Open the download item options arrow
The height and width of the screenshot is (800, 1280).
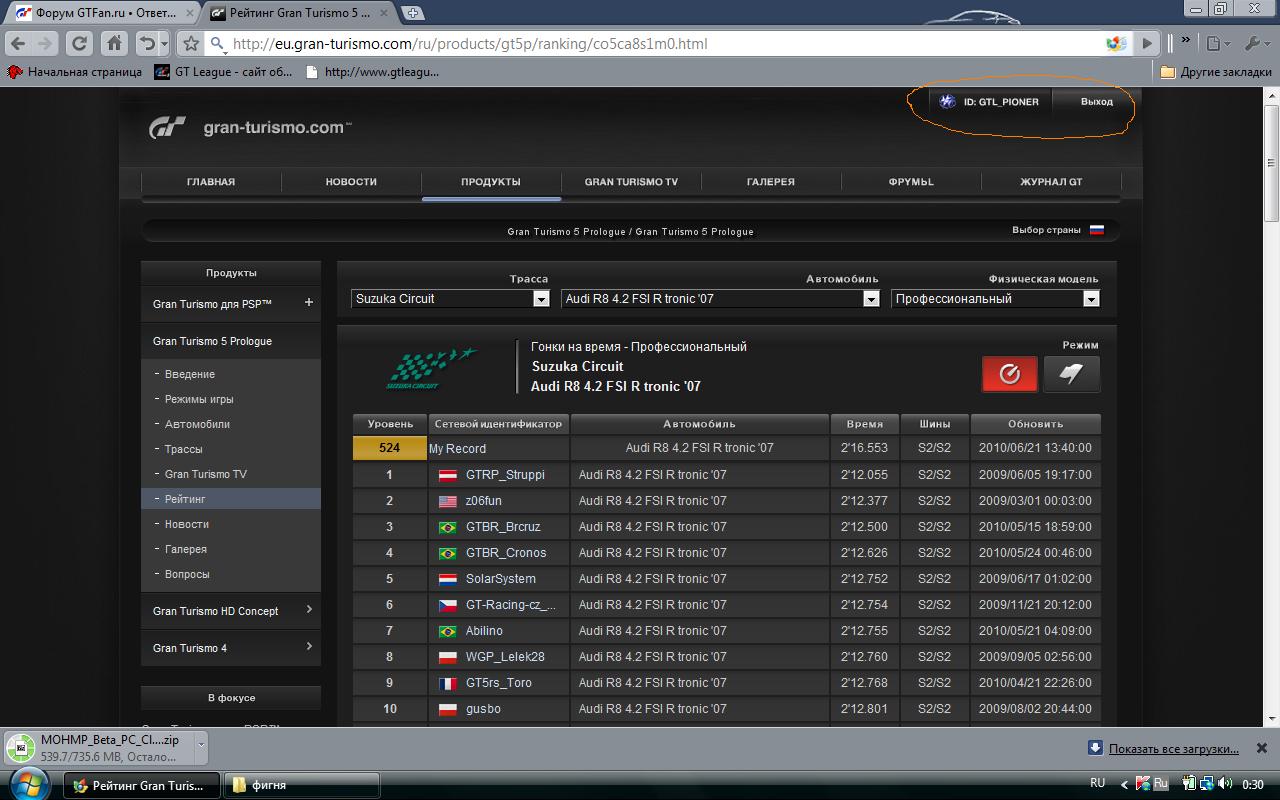point(200,745)
